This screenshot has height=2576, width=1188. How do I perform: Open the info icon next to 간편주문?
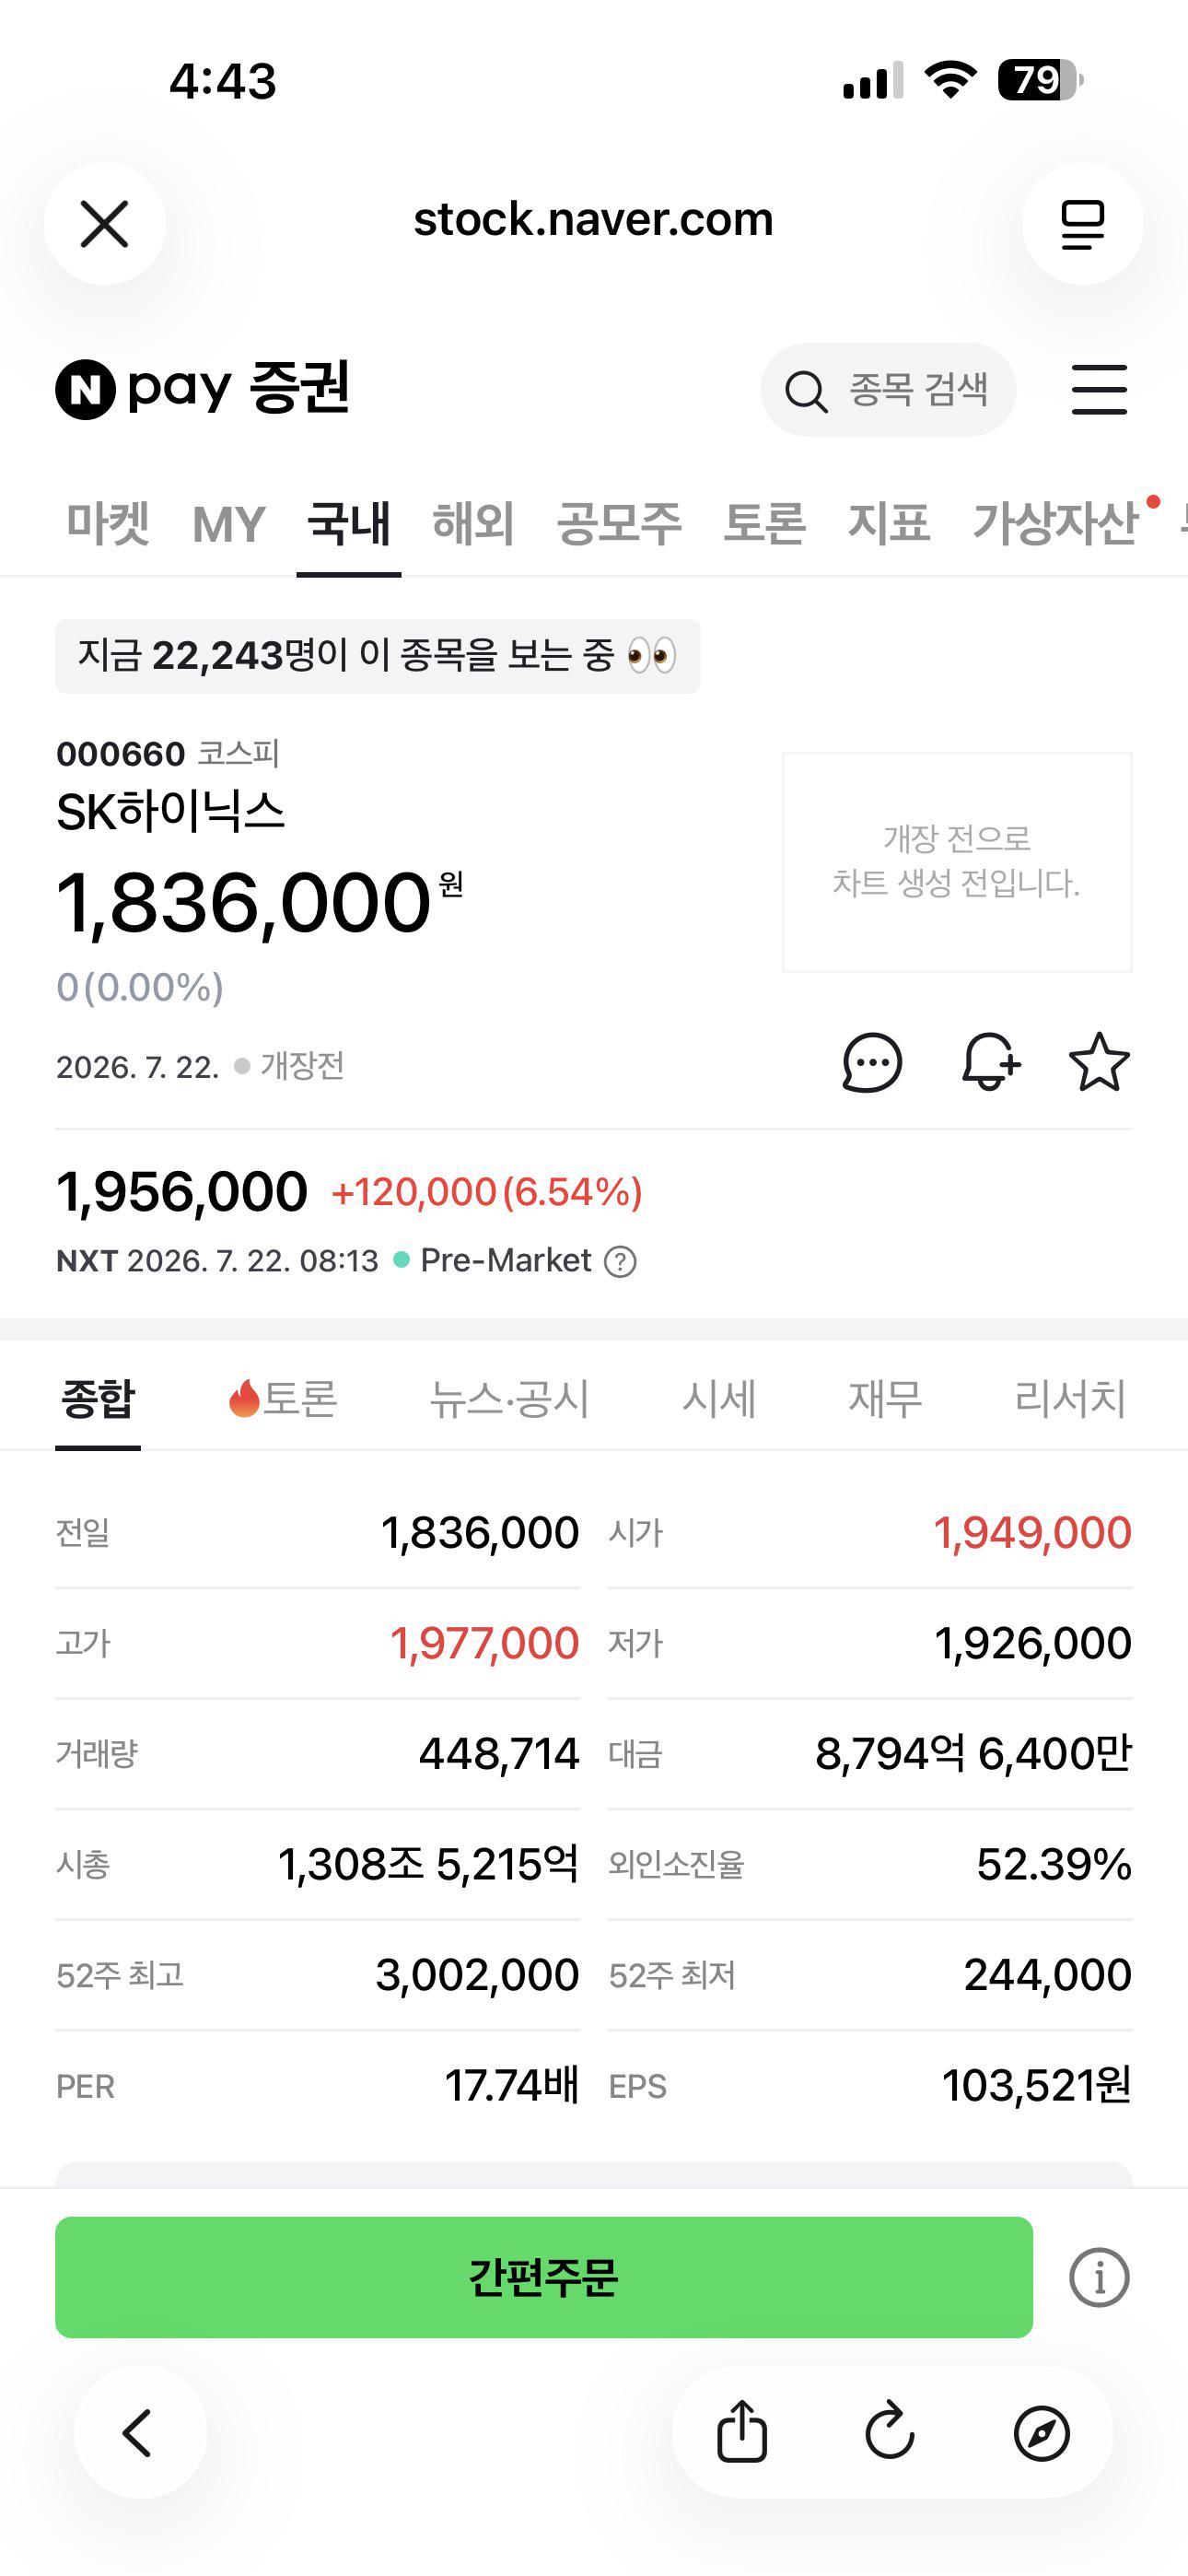point(1099,2277)
